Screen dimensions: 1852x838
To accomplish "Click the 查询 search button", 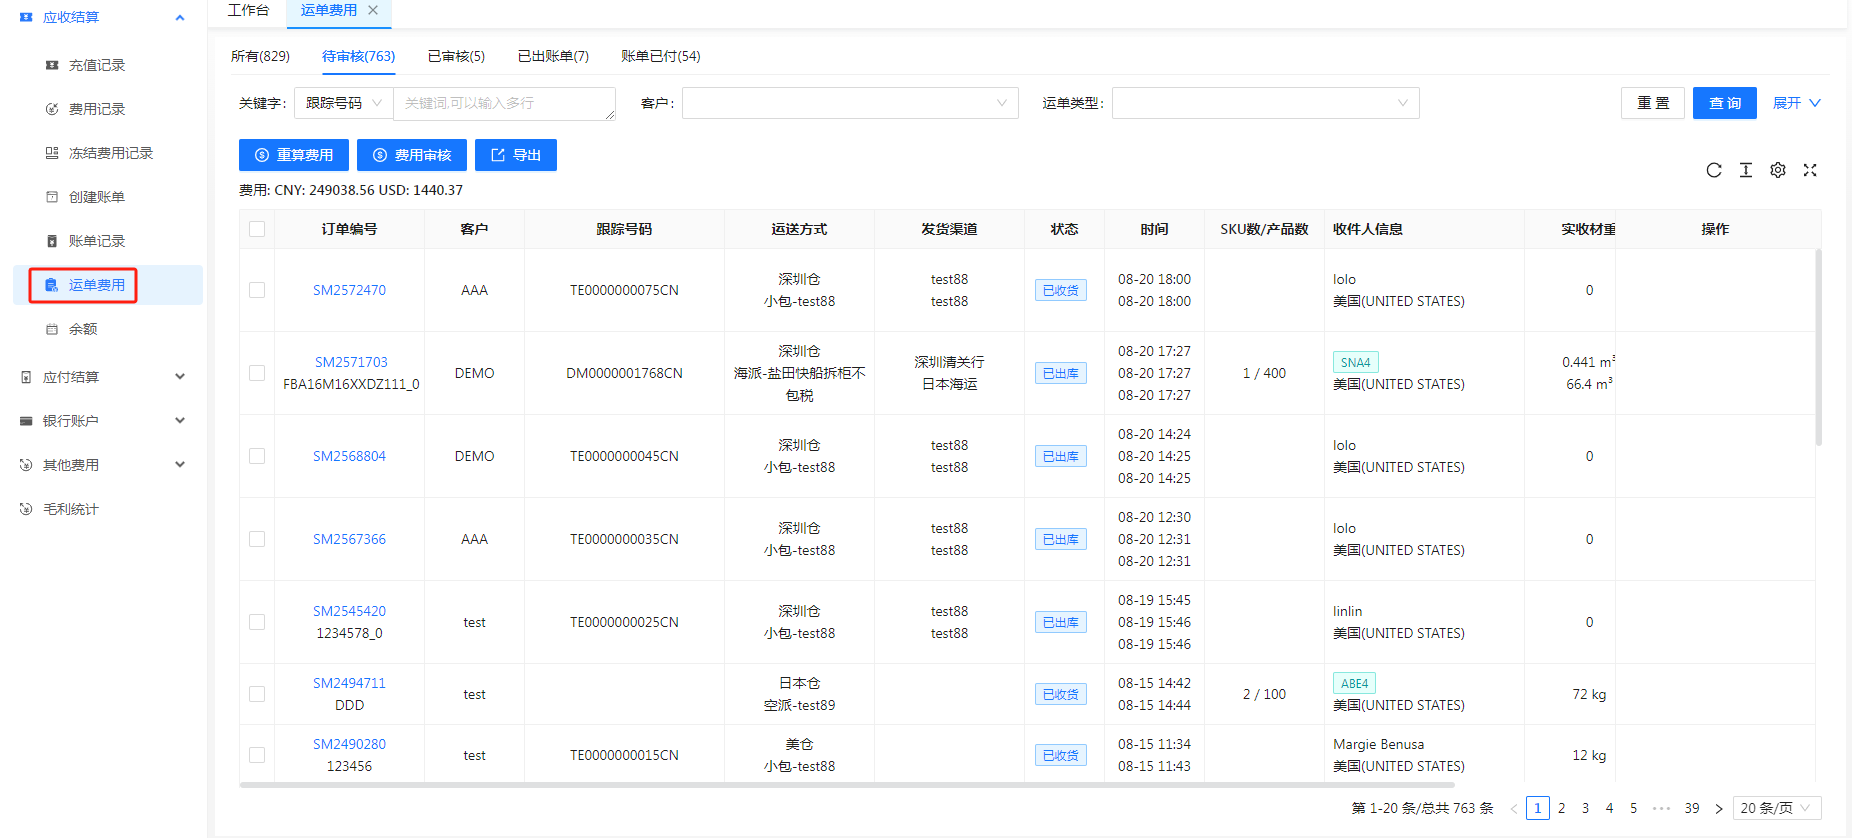I will [x=1725, y=103].
